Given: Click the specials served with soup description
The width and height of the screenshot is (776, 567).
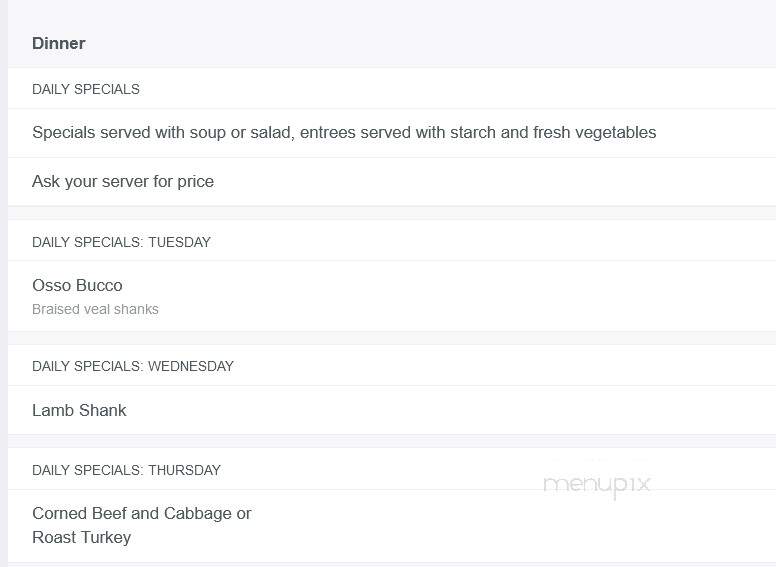Looking at the screenshot, I should (x=344, y=133).
